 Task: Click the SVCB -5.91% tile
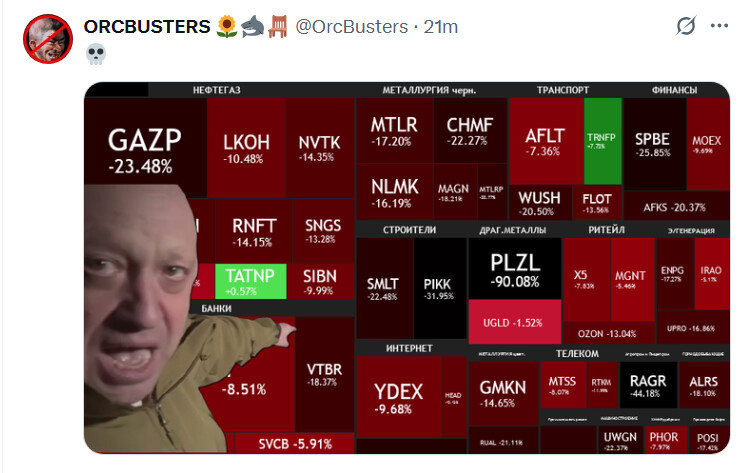click(295, 443)
